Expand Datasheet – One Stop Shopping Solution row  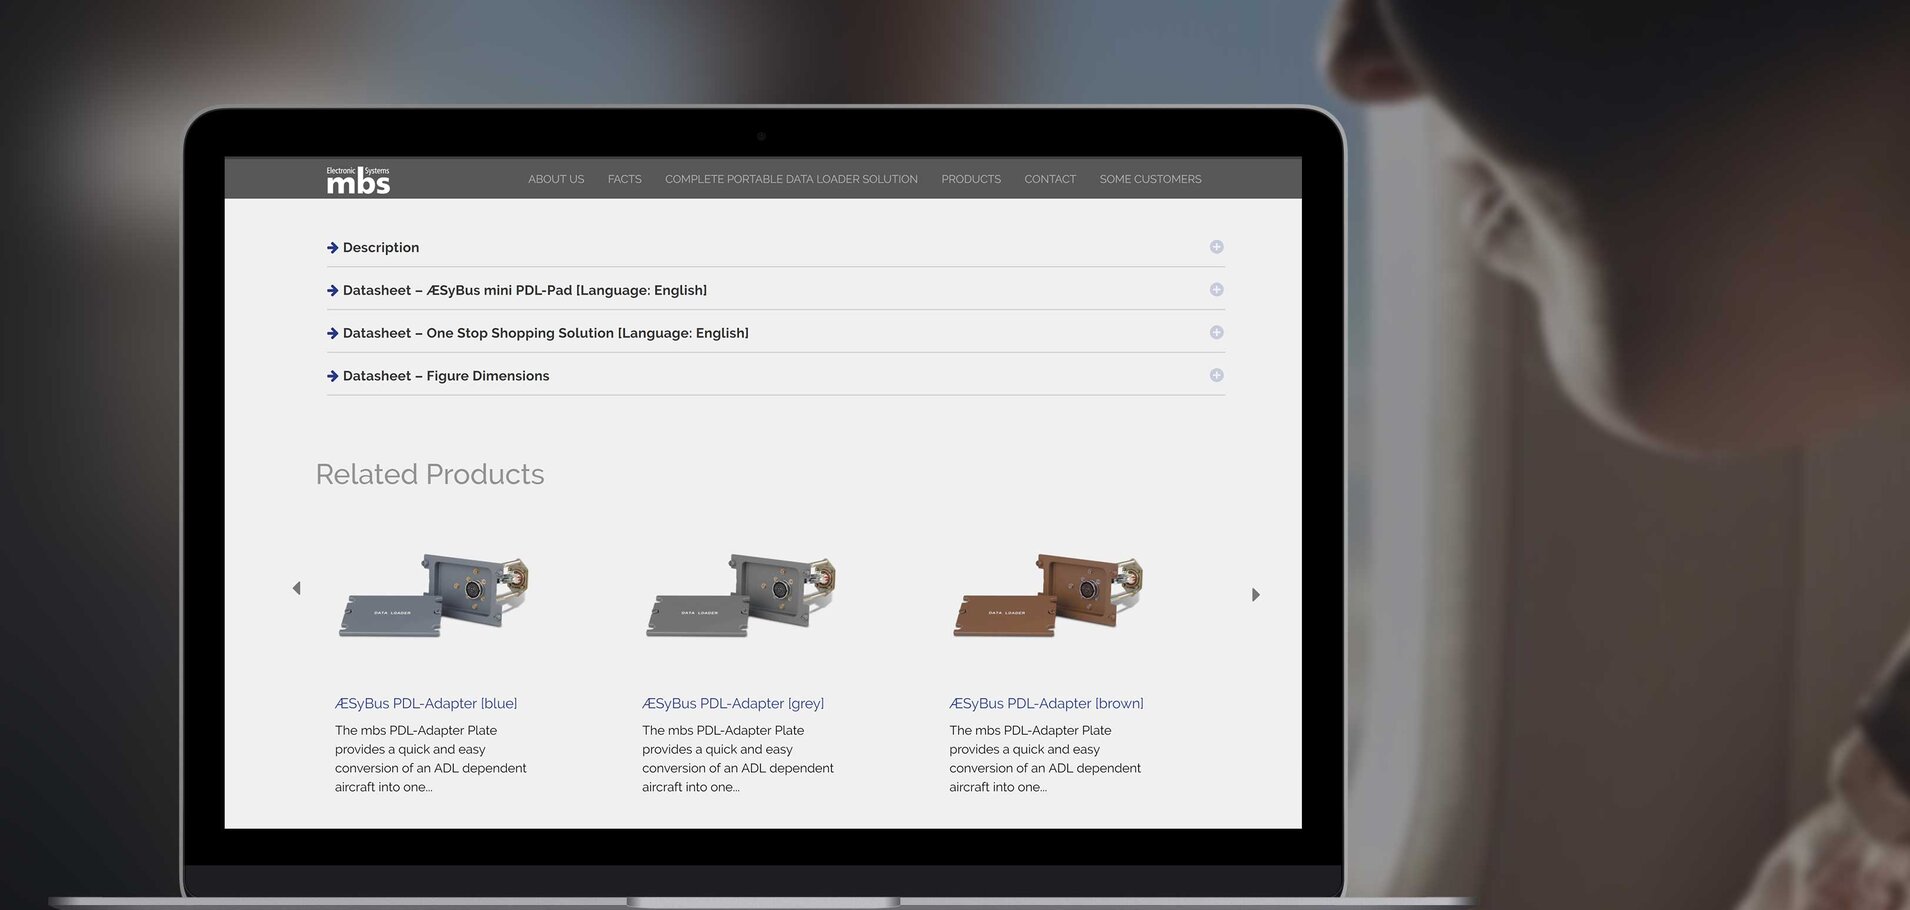pyautogui.click(x=545, y=334)
